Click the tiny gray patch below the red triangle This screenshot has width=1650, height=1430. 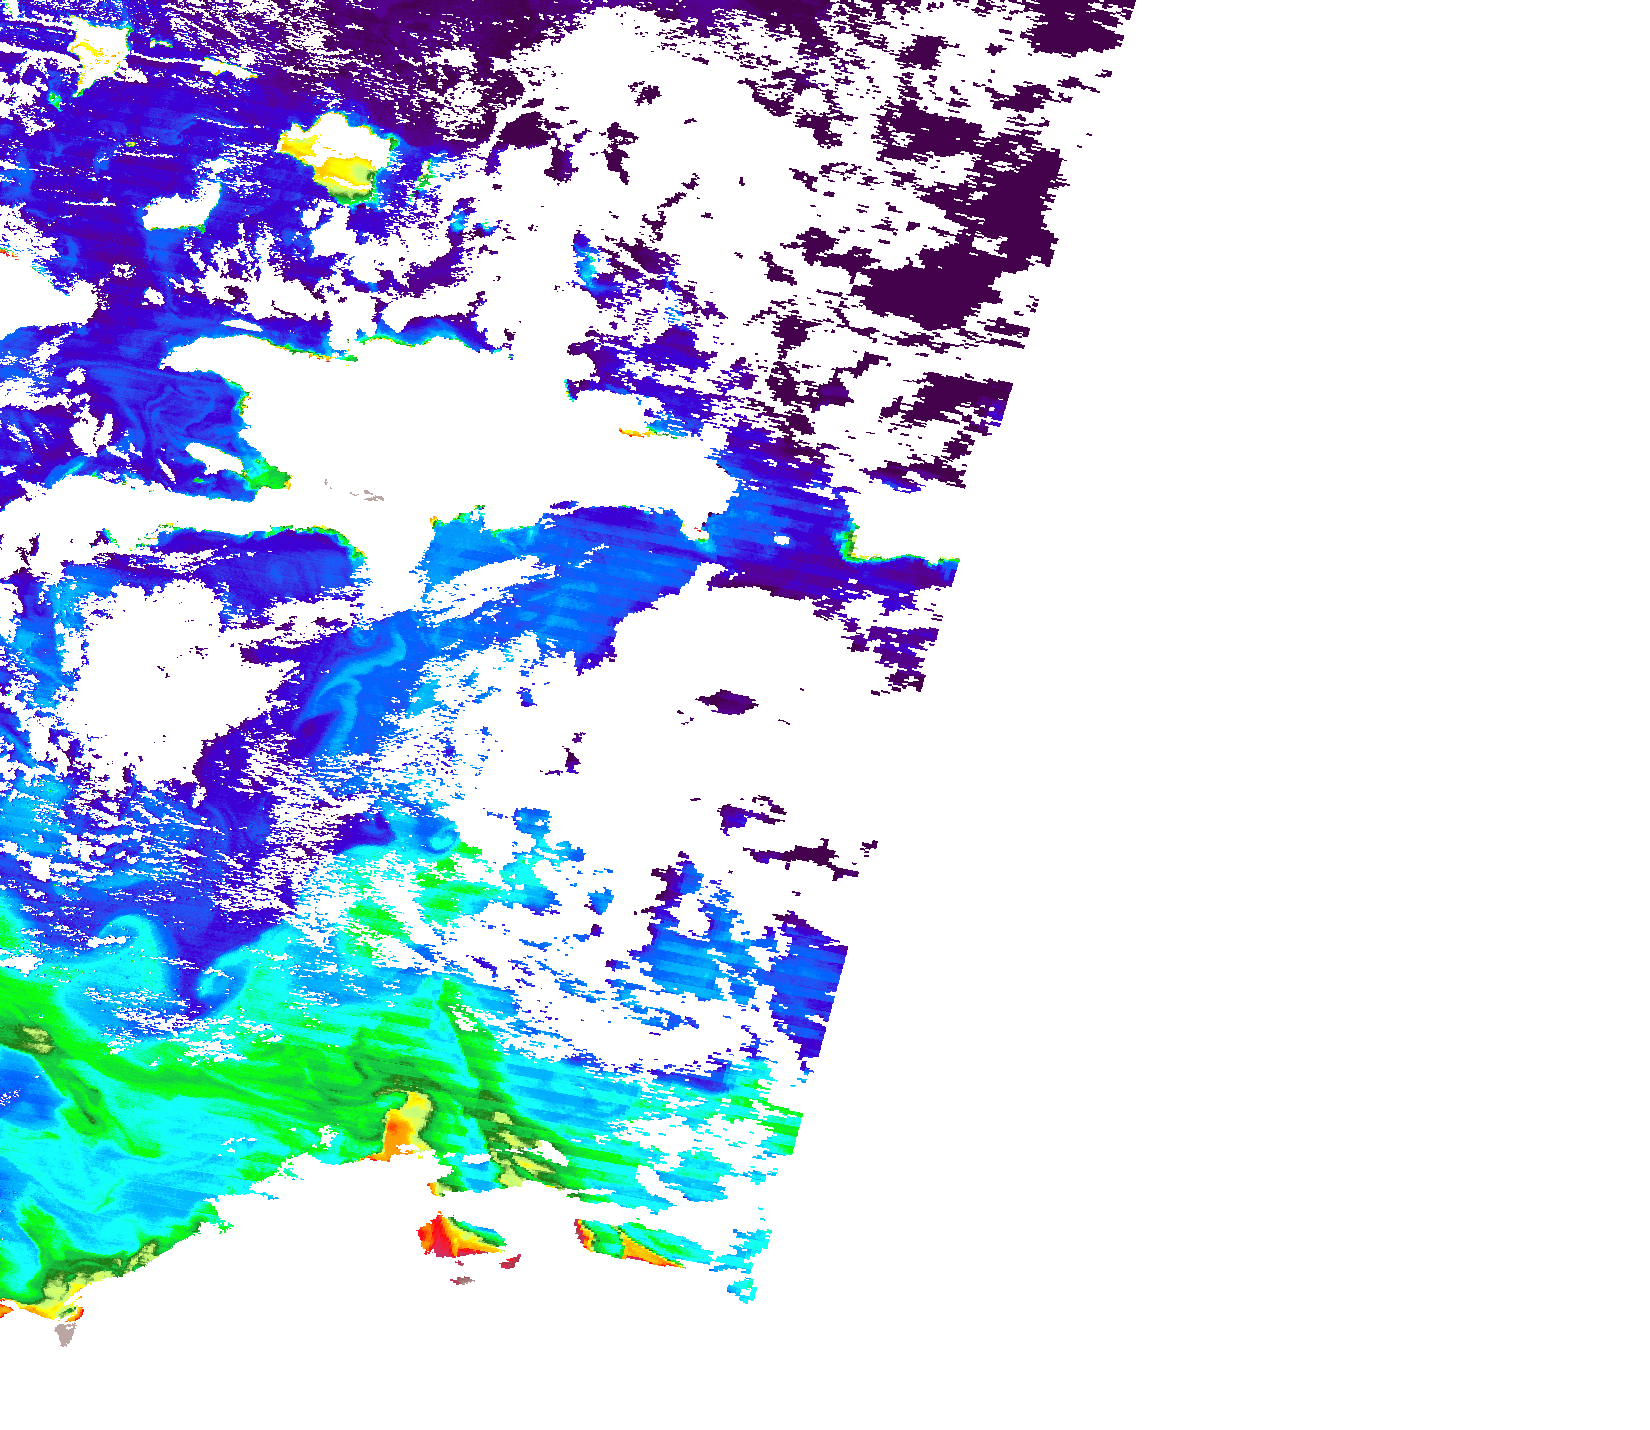[x=461, y=1279]
